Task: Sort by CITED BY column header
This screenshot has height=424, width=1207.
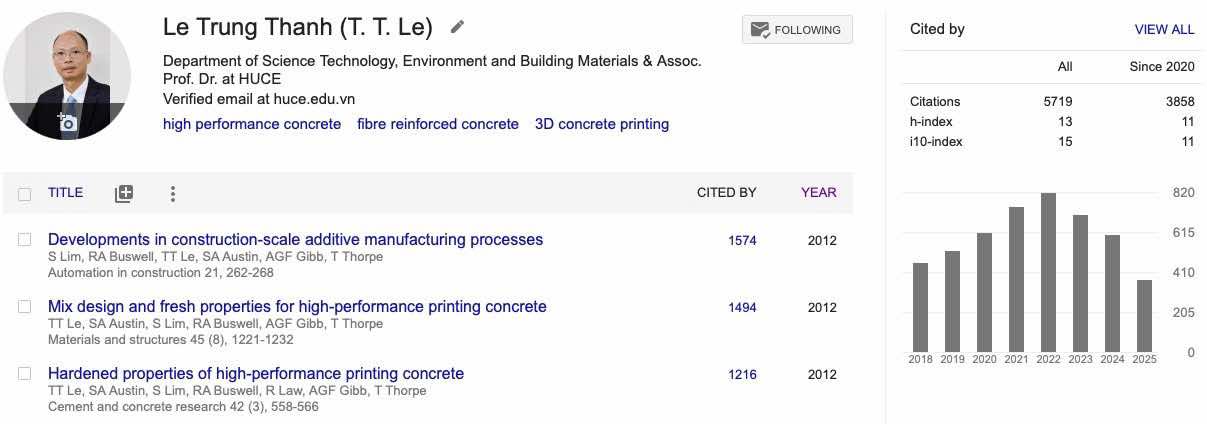Action: pyautogui.click(x=726, y=193)
